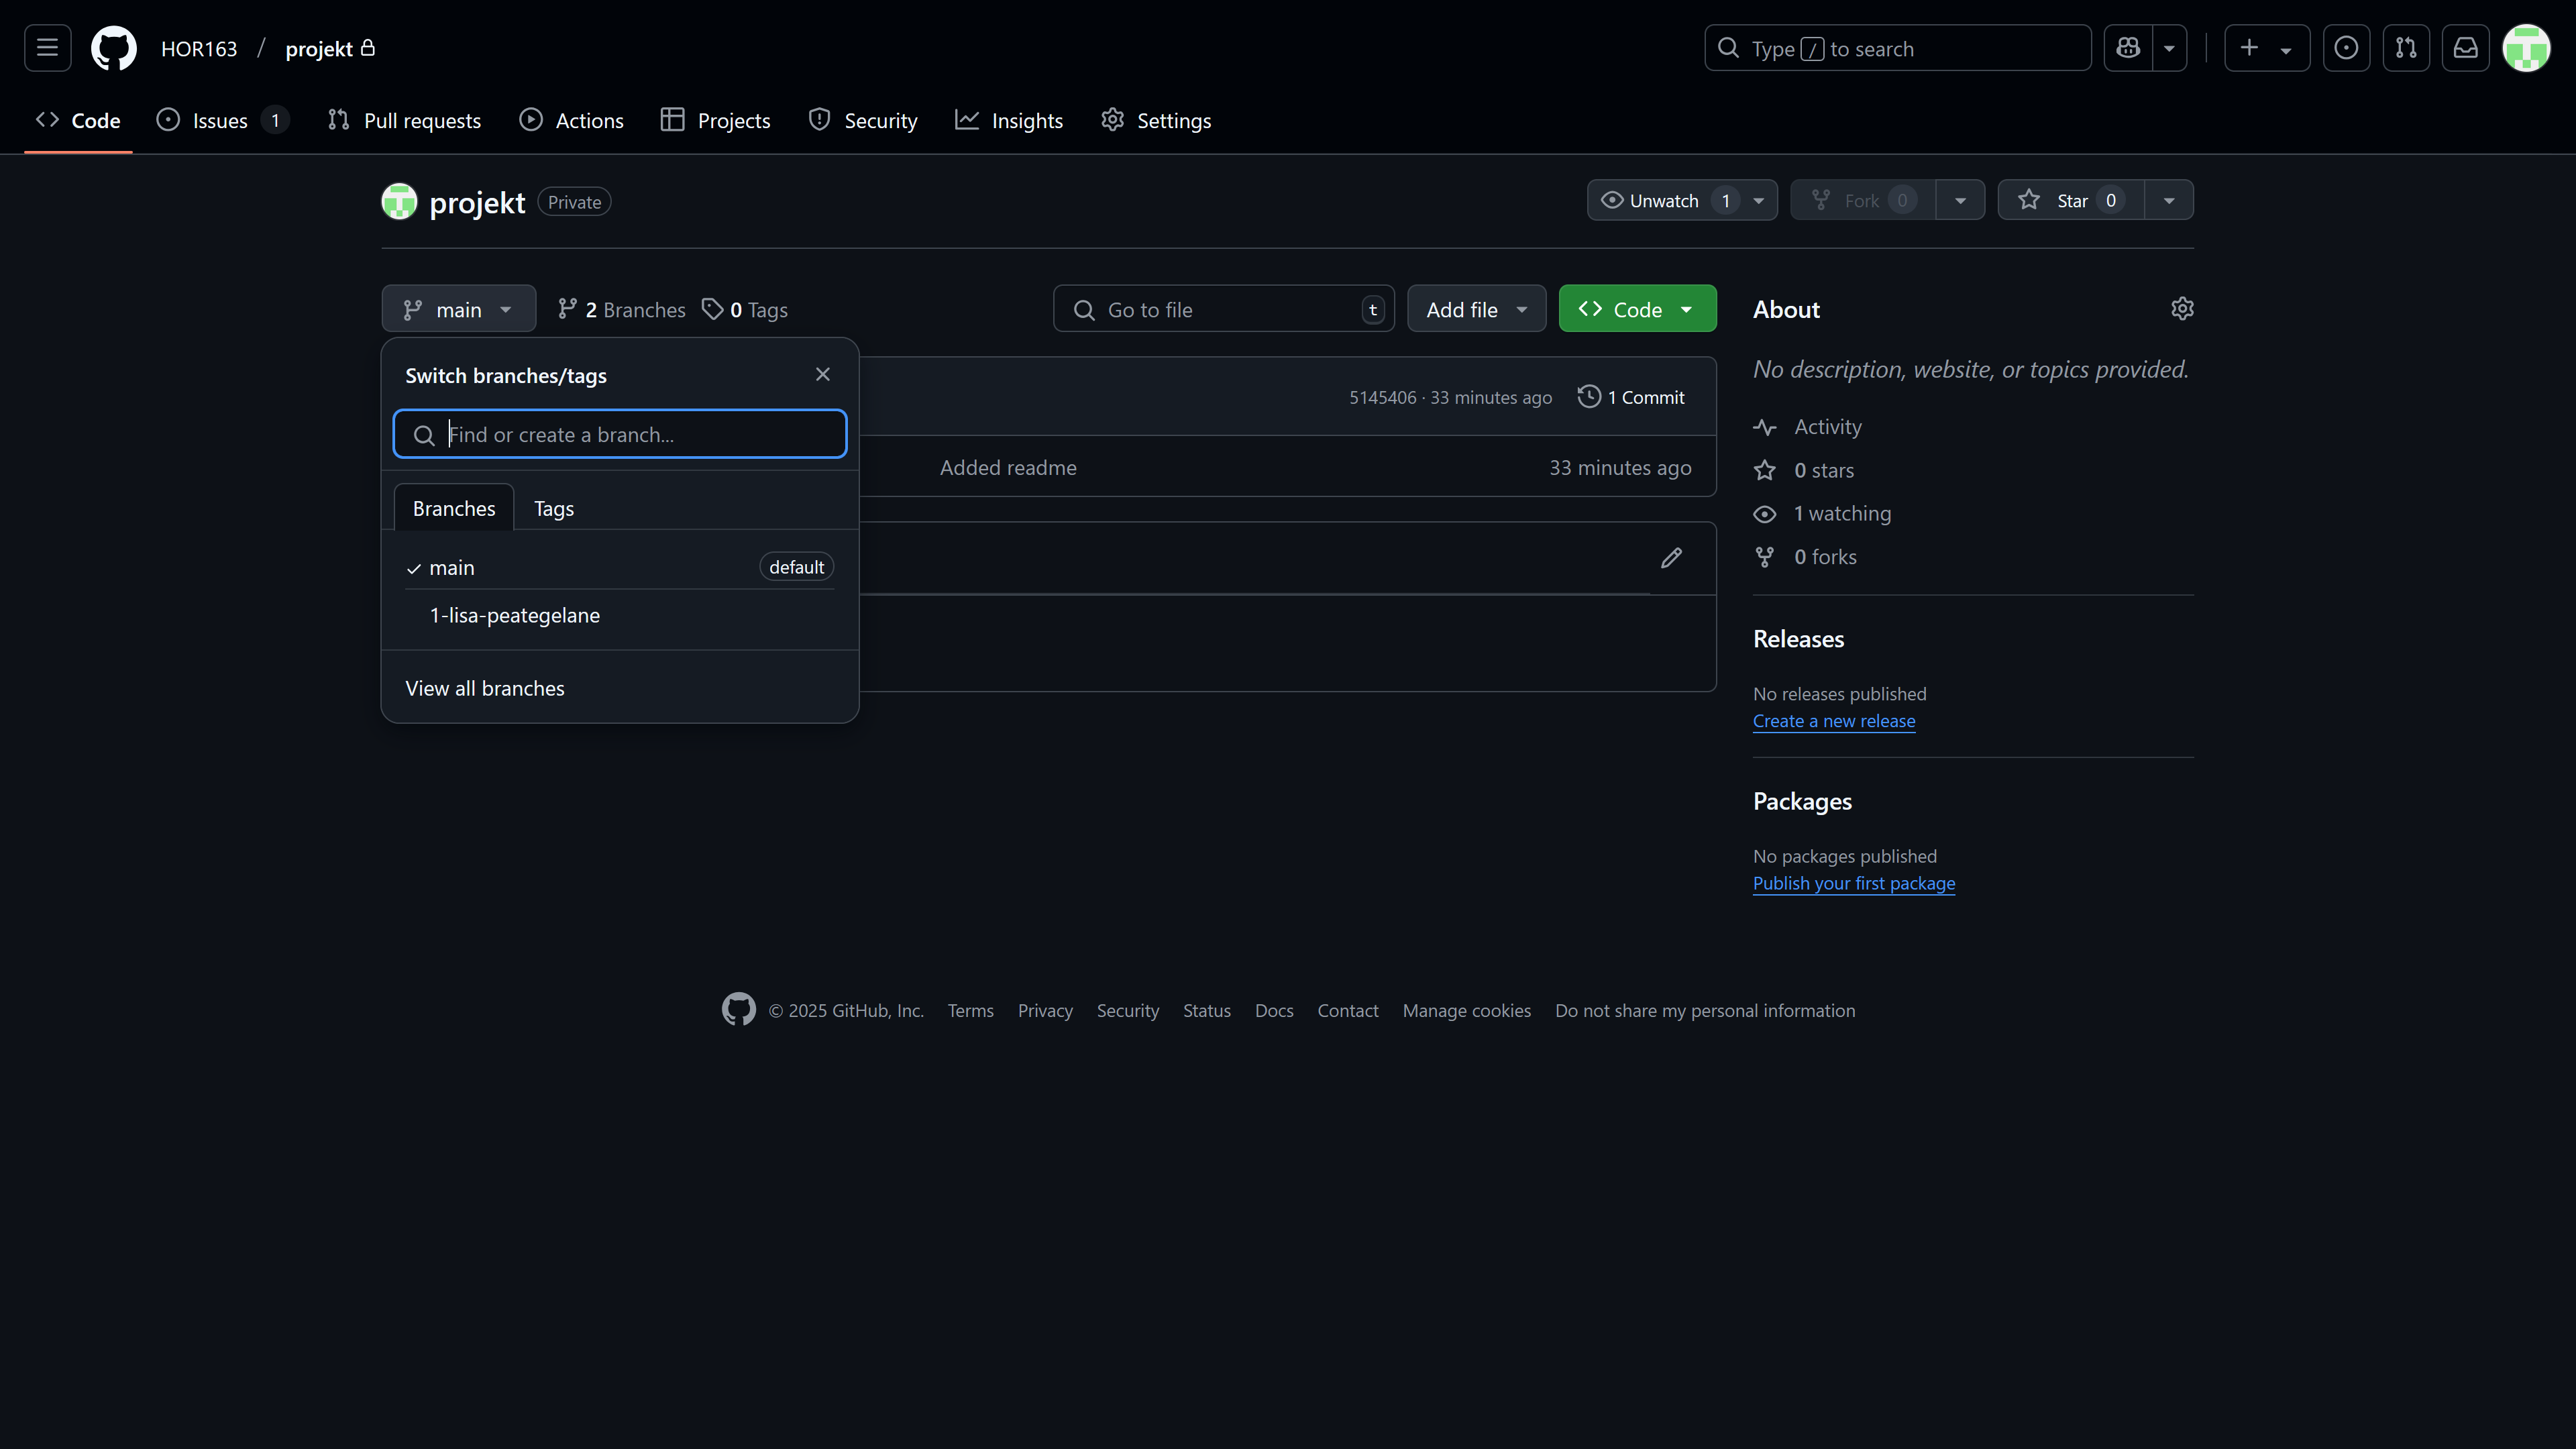Open commit 5145406 link

pyautogui.click(x=1383, y=397)
